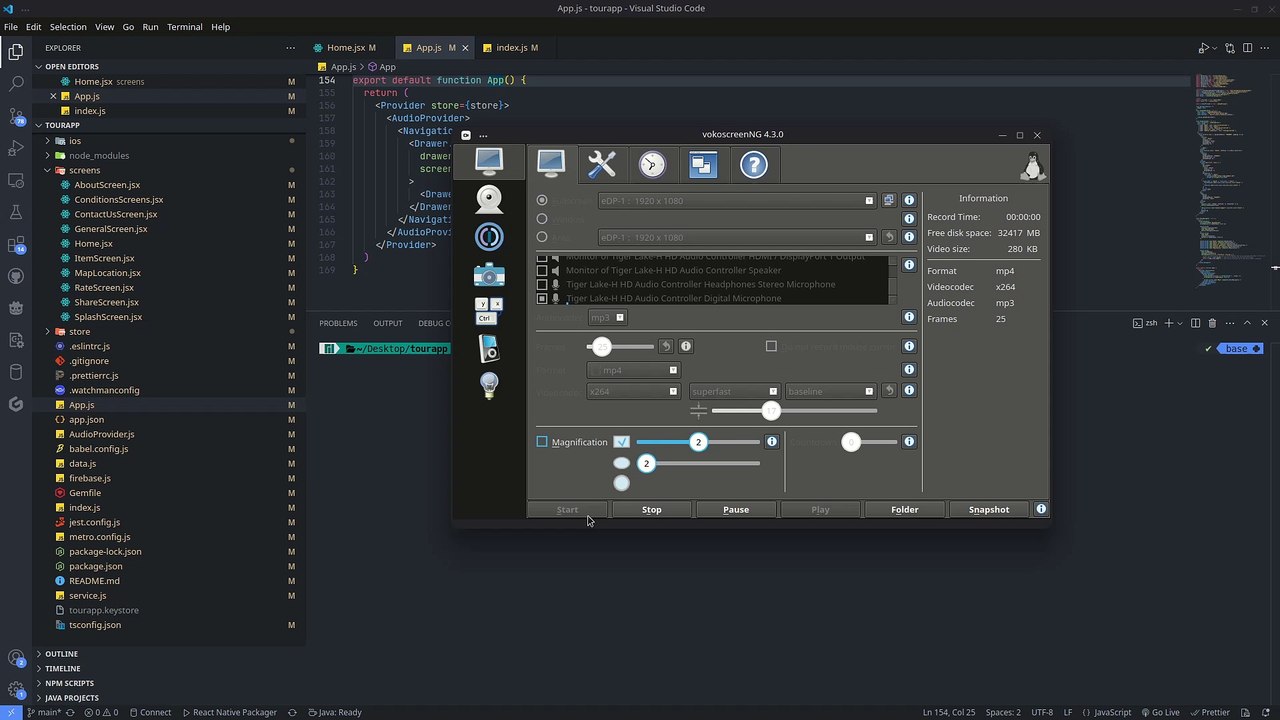The image size is (1280, 720).
Task: Enable the Magnification checkbox
Action: click(542, 442)
